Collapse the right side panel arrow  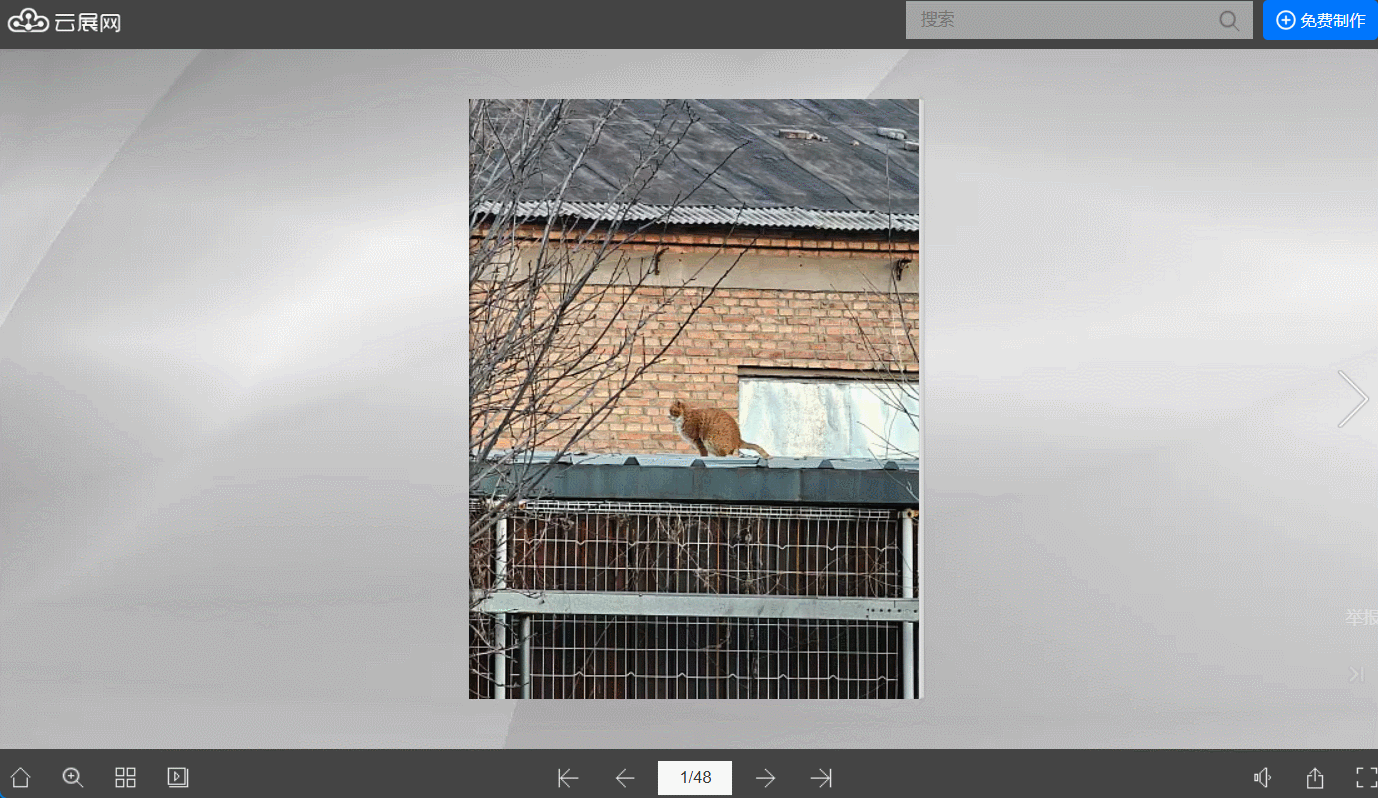1356,675
